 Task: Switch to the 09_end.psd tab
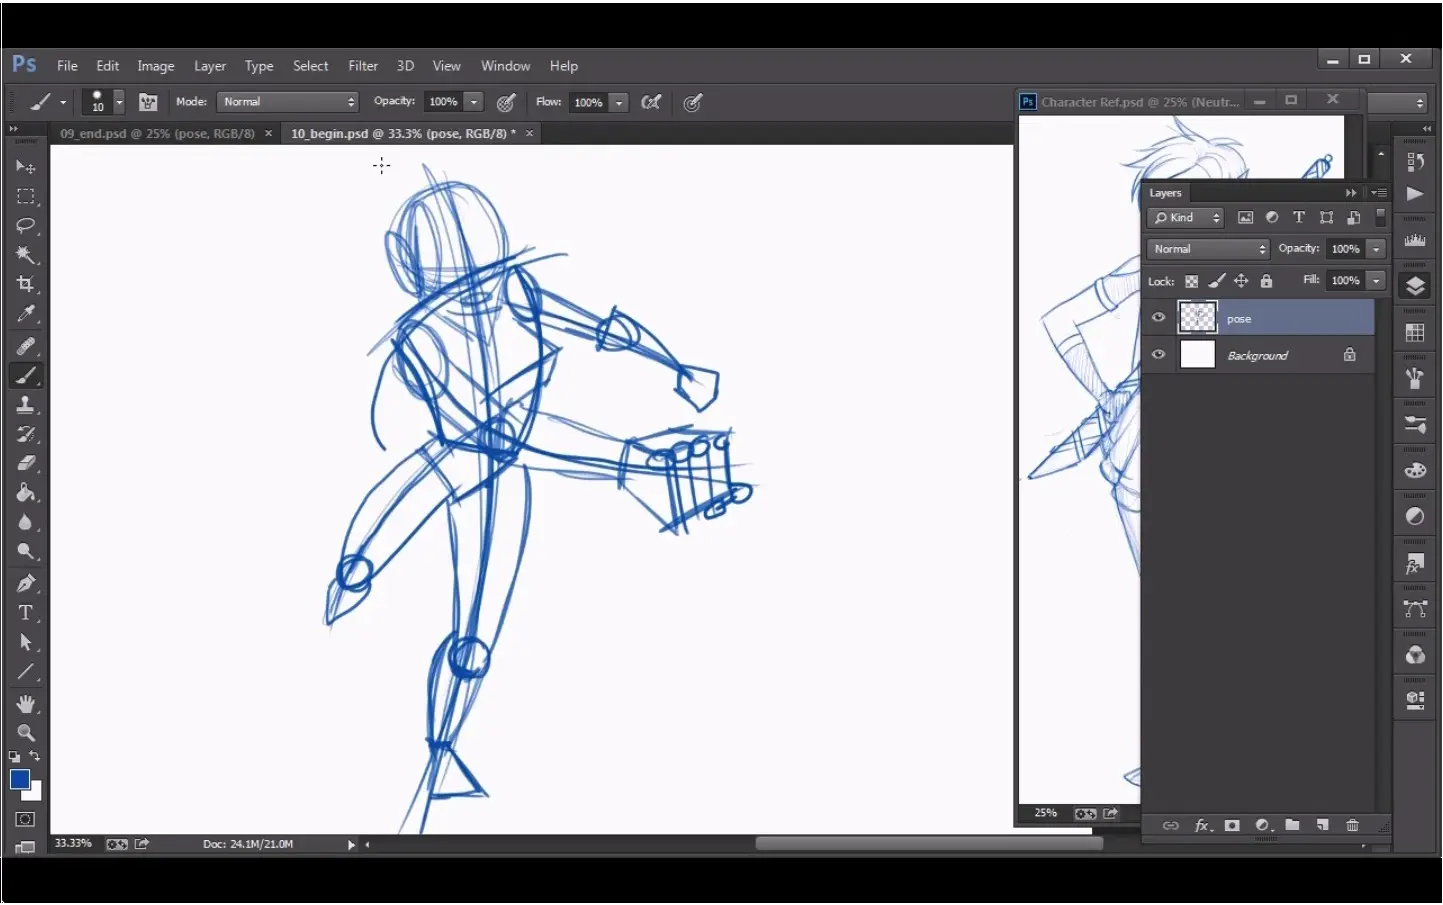pyautogui.click(x=157, y=134)
